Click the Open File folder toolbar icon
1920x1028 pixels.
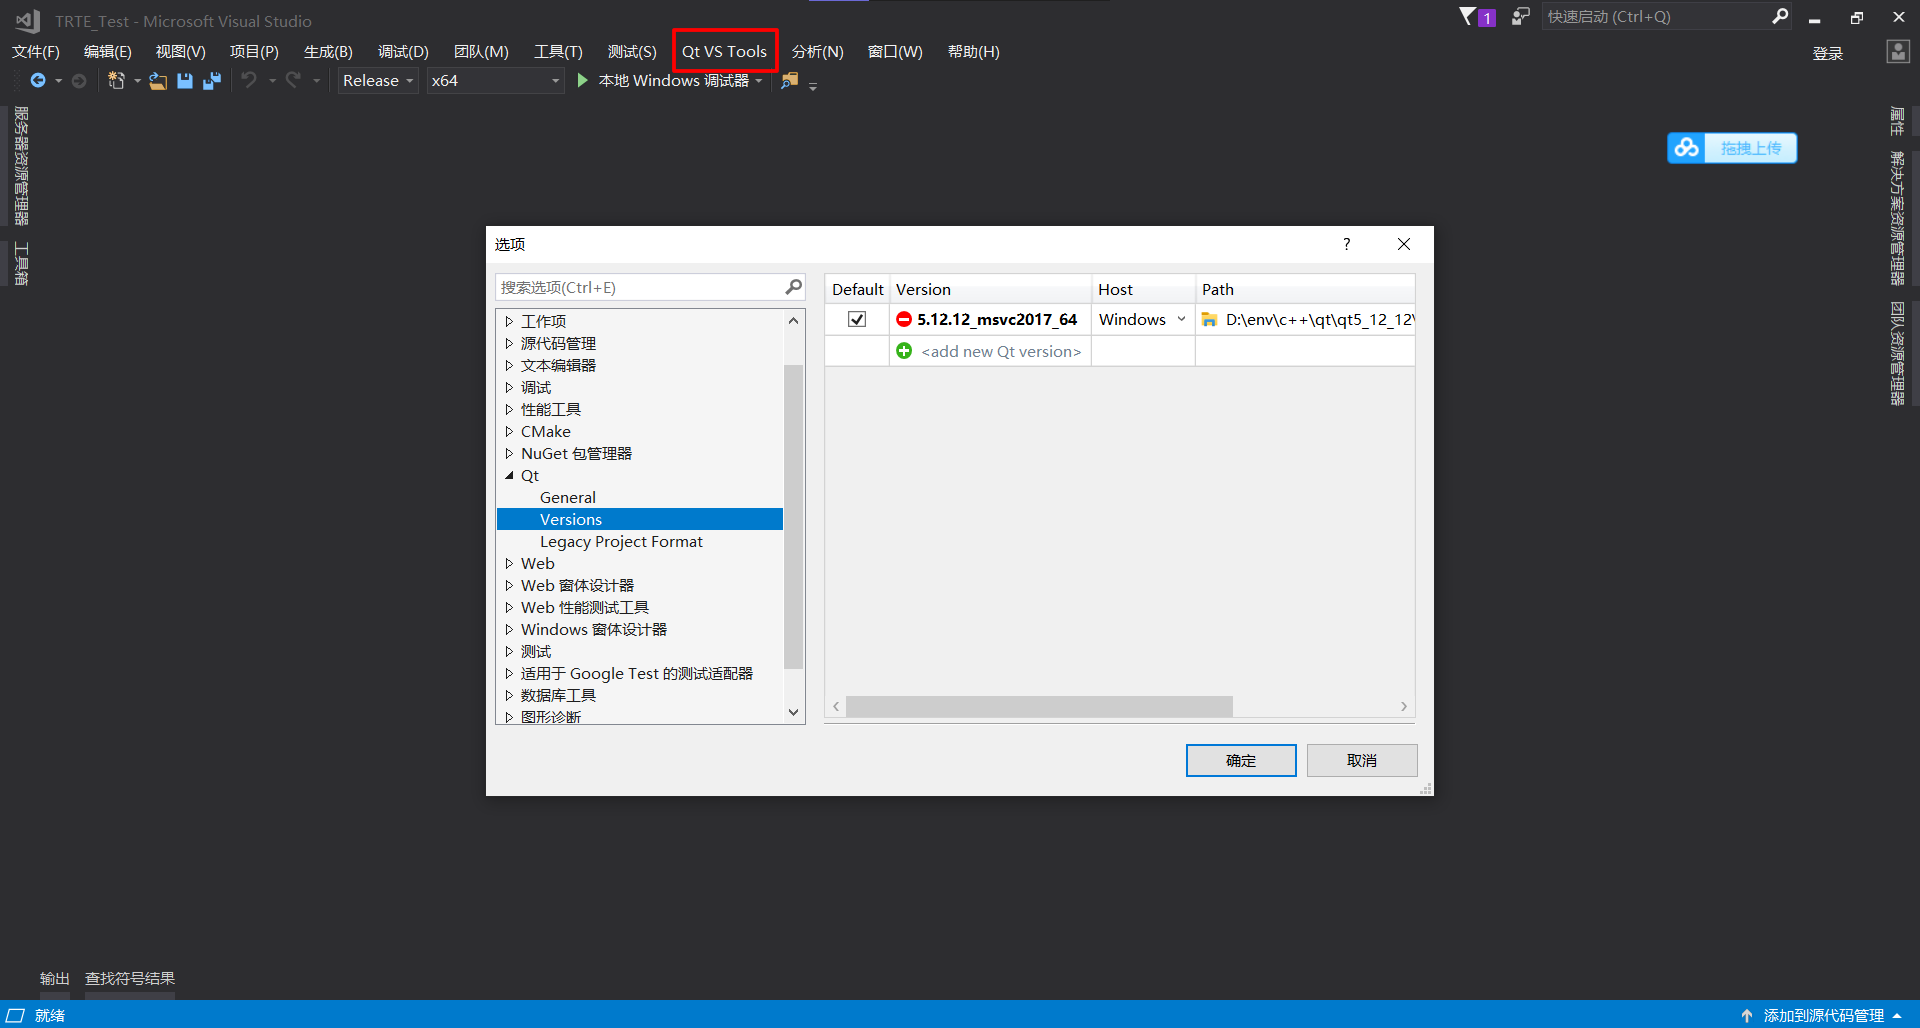[158, 81]
